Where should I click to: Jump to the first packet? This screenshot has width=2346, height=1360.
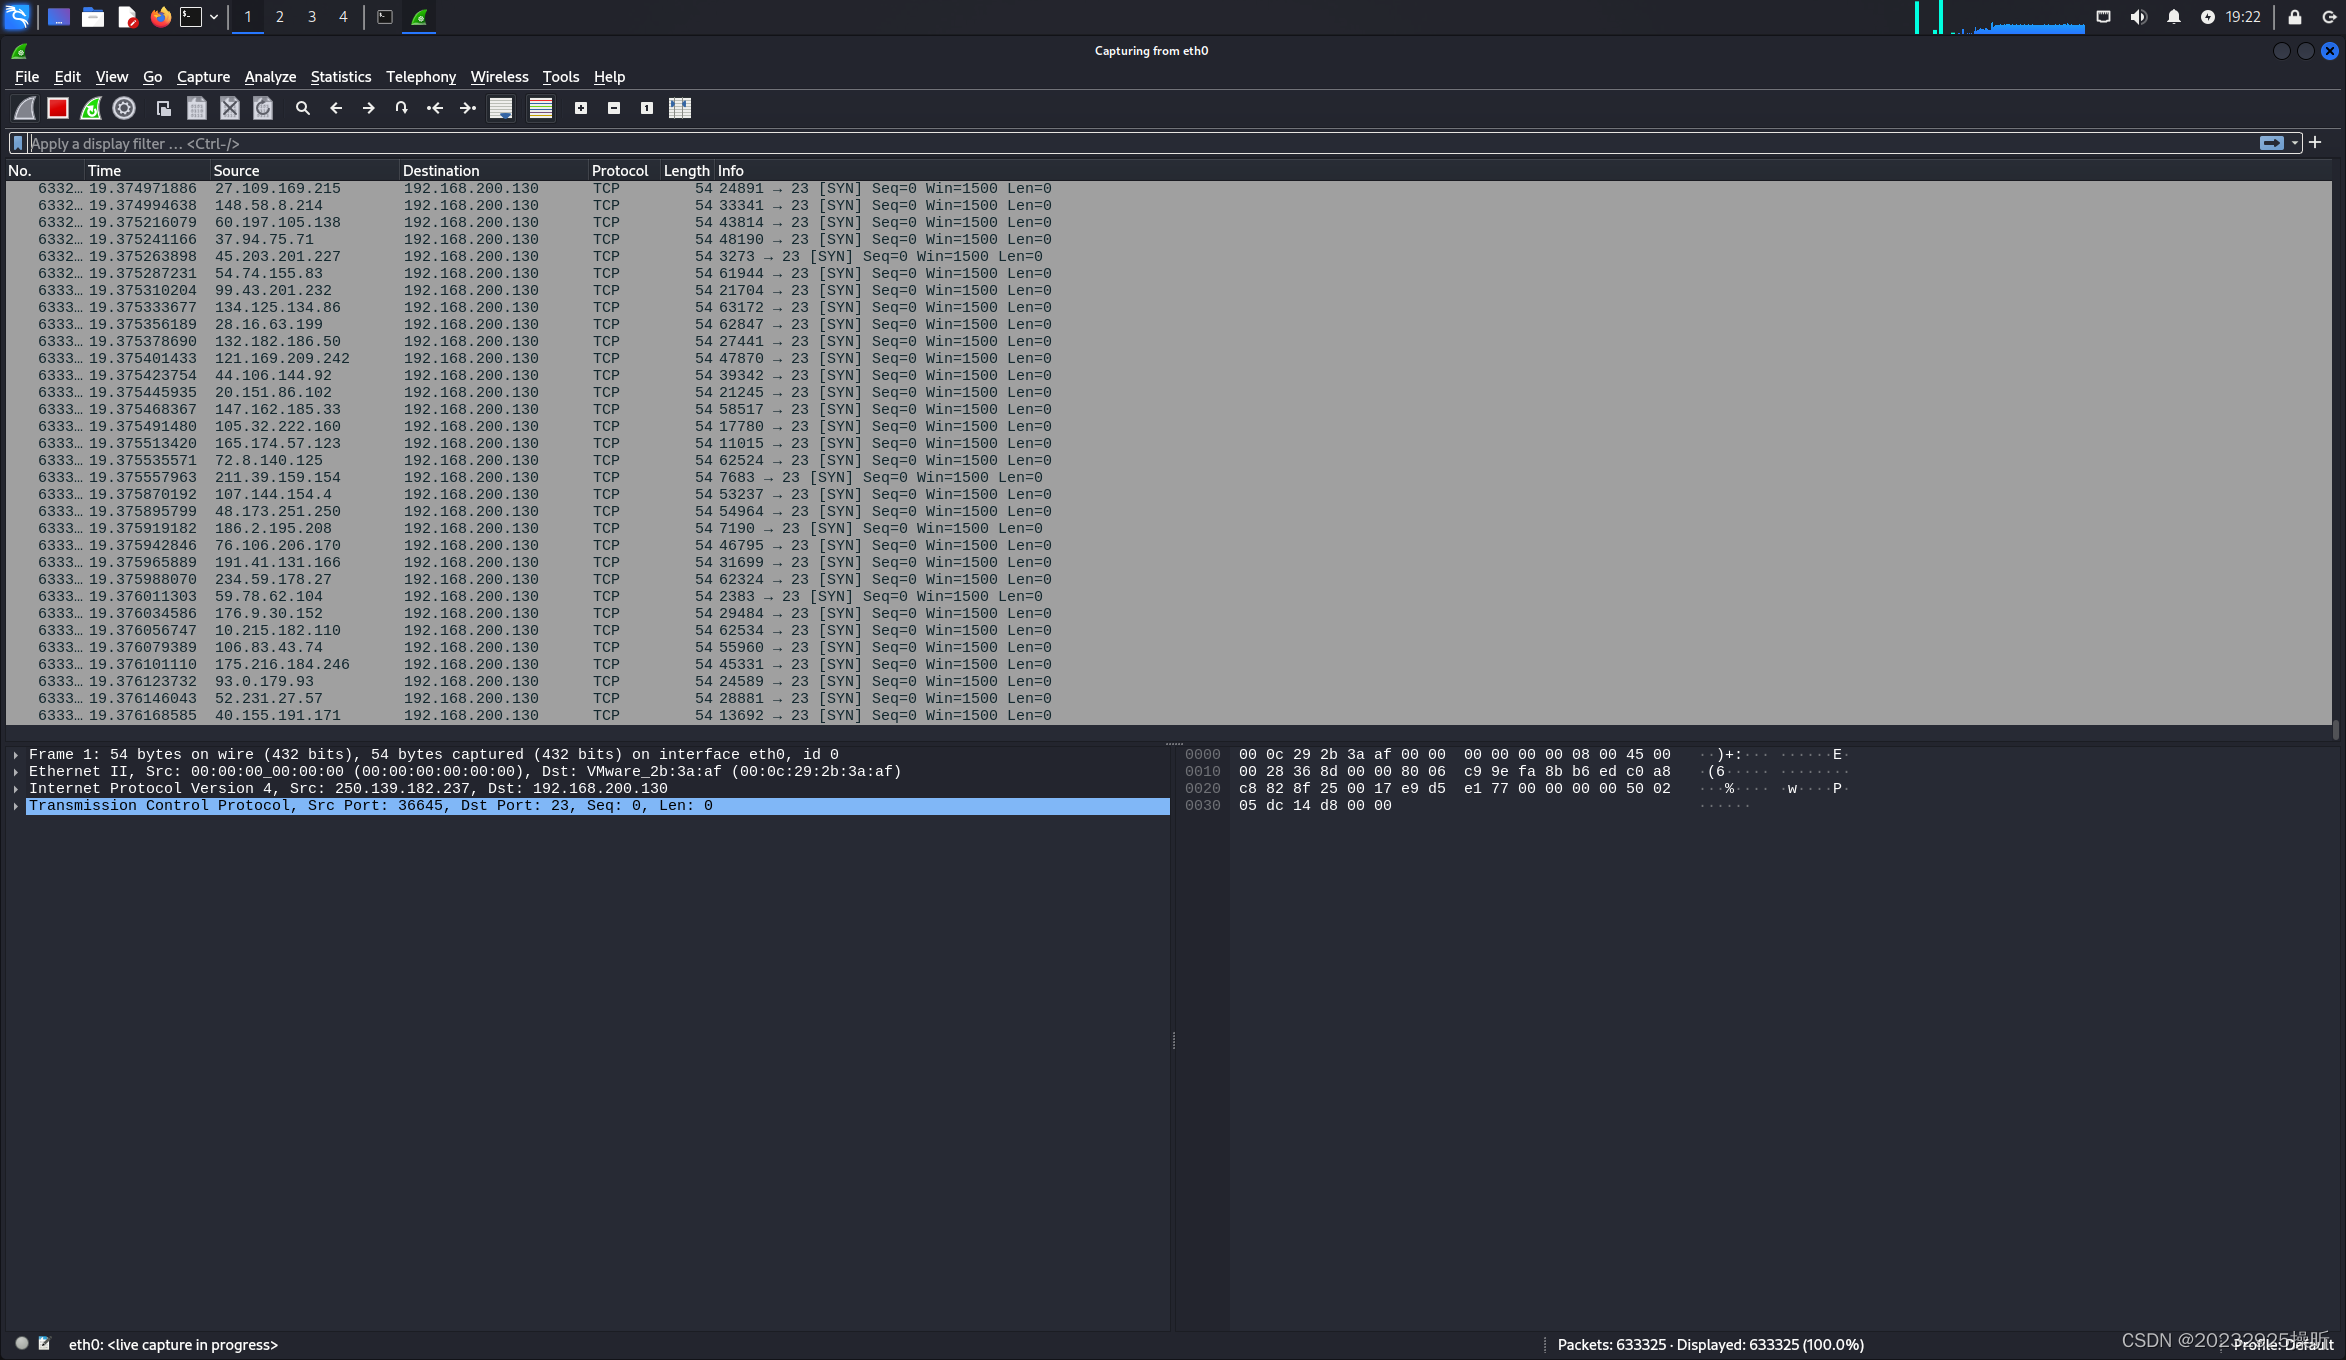tap(435, 108)
